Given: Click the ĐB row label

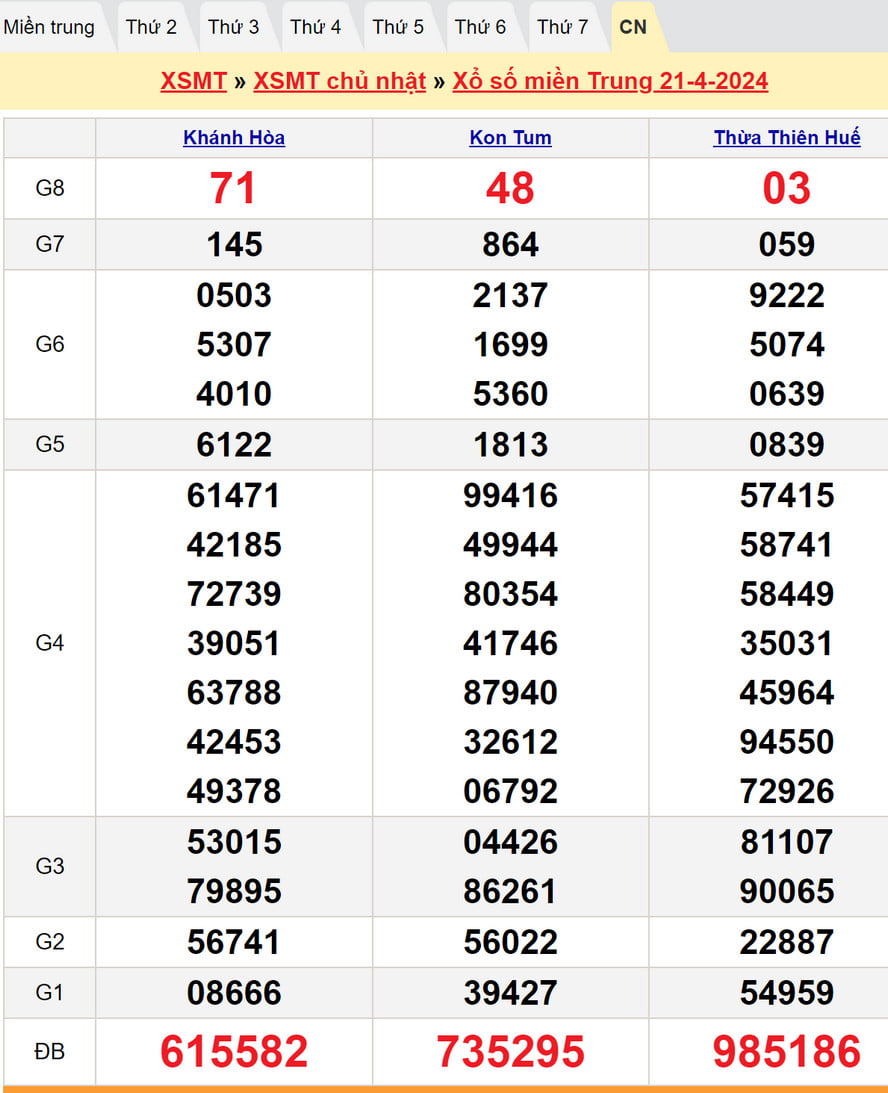Looking at the screenshot, I should coord(49,1052).
